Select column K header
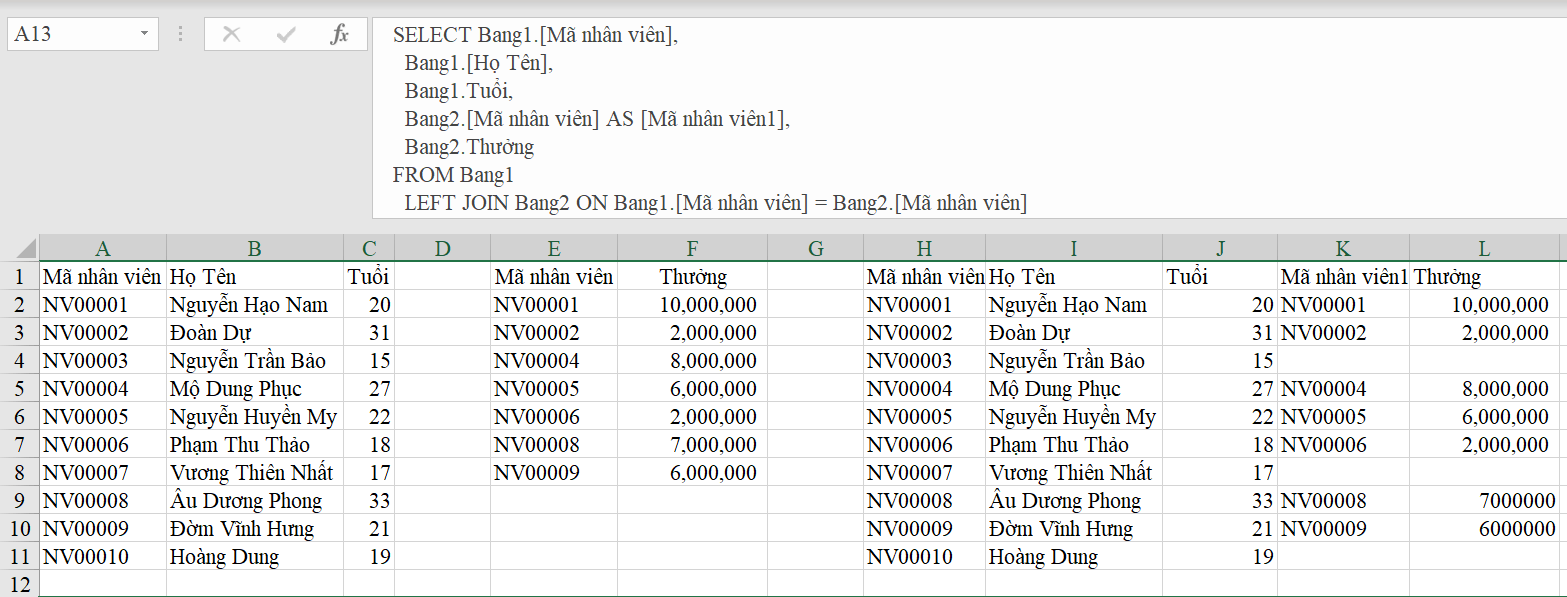 [x=1343, y=249]
